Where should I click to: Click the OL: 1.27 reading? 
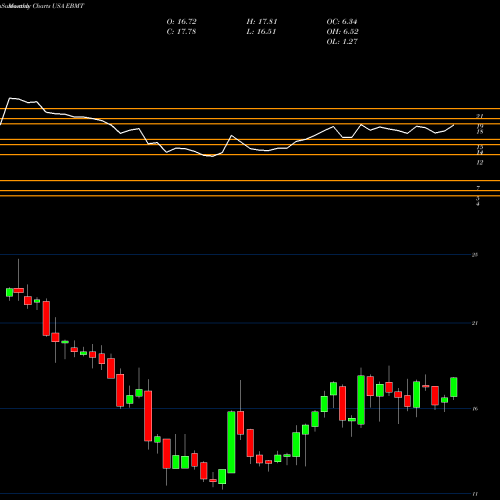[x=342, y=42]
